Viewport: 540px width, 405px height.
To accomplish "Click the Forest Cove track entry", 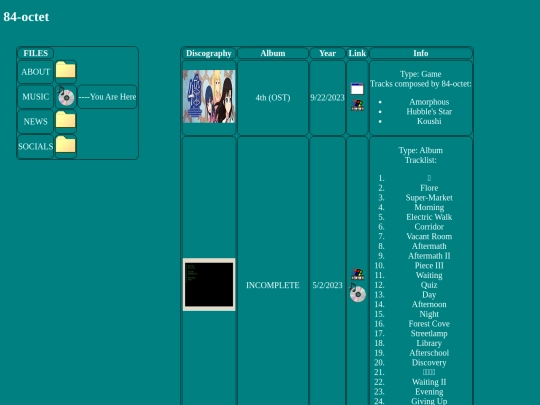I will pos(429,324).
